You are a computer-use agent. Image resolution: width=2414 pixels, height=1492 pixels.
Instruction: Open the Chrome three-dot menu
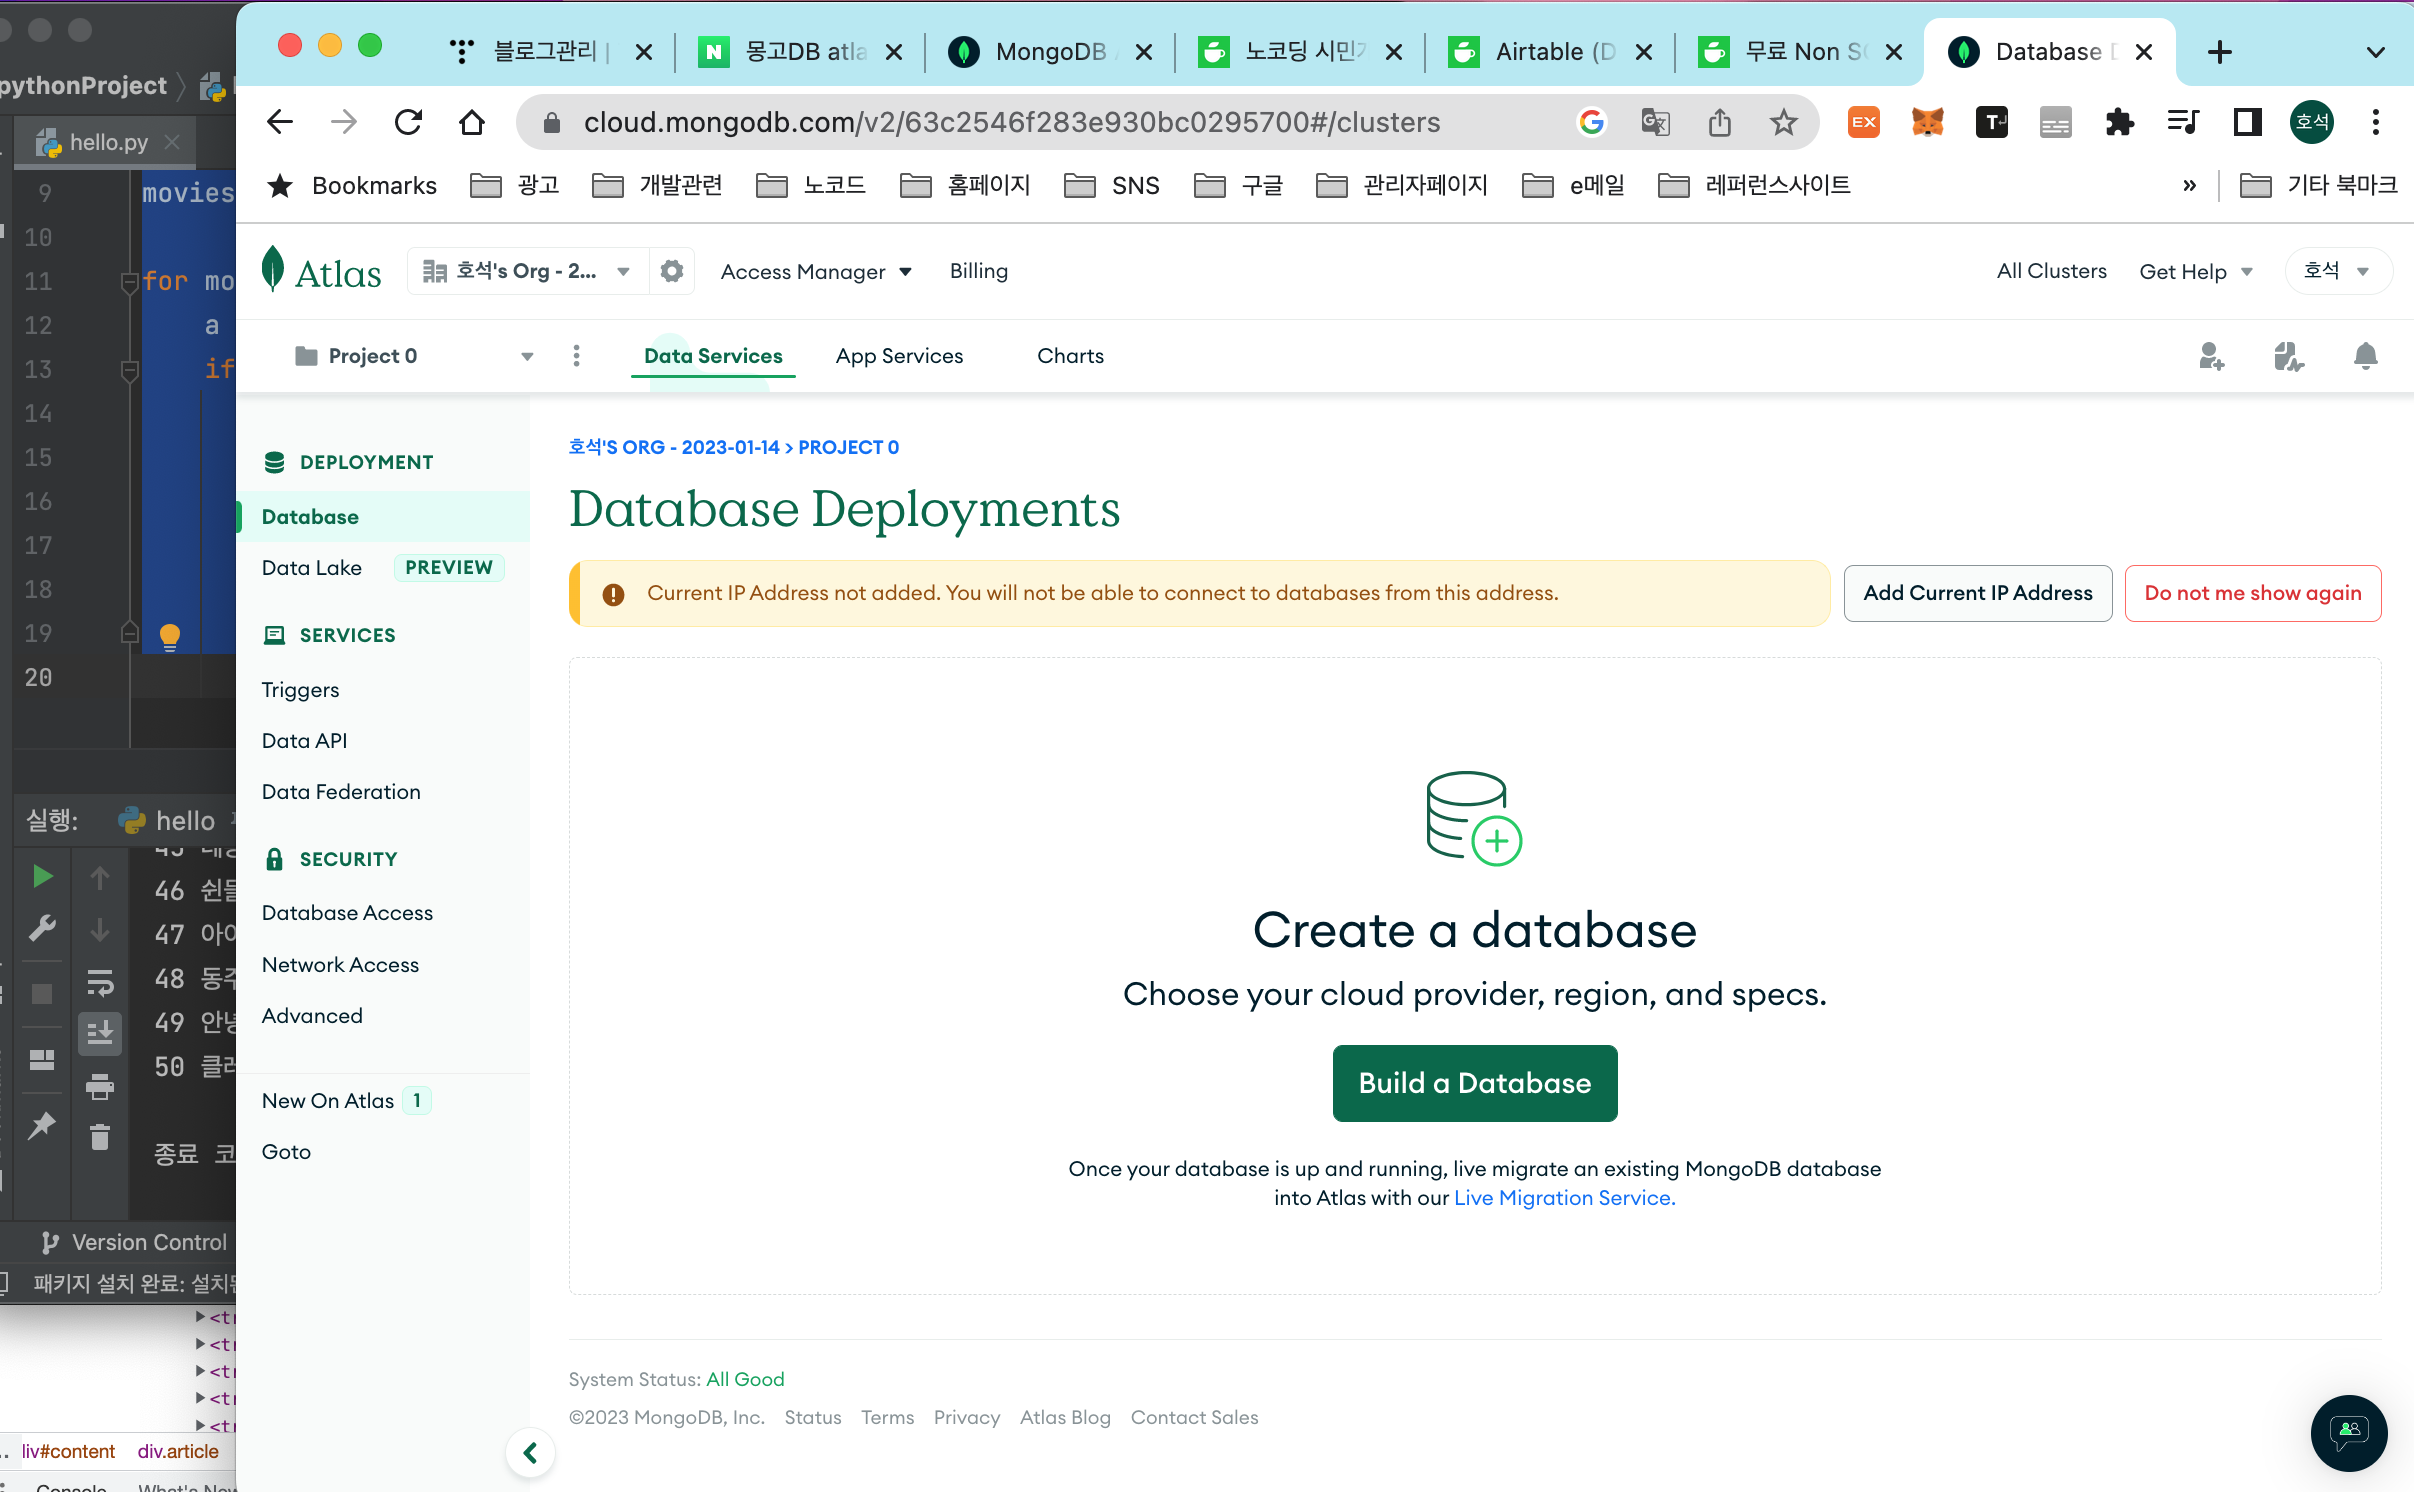(x=2376, y=122)
